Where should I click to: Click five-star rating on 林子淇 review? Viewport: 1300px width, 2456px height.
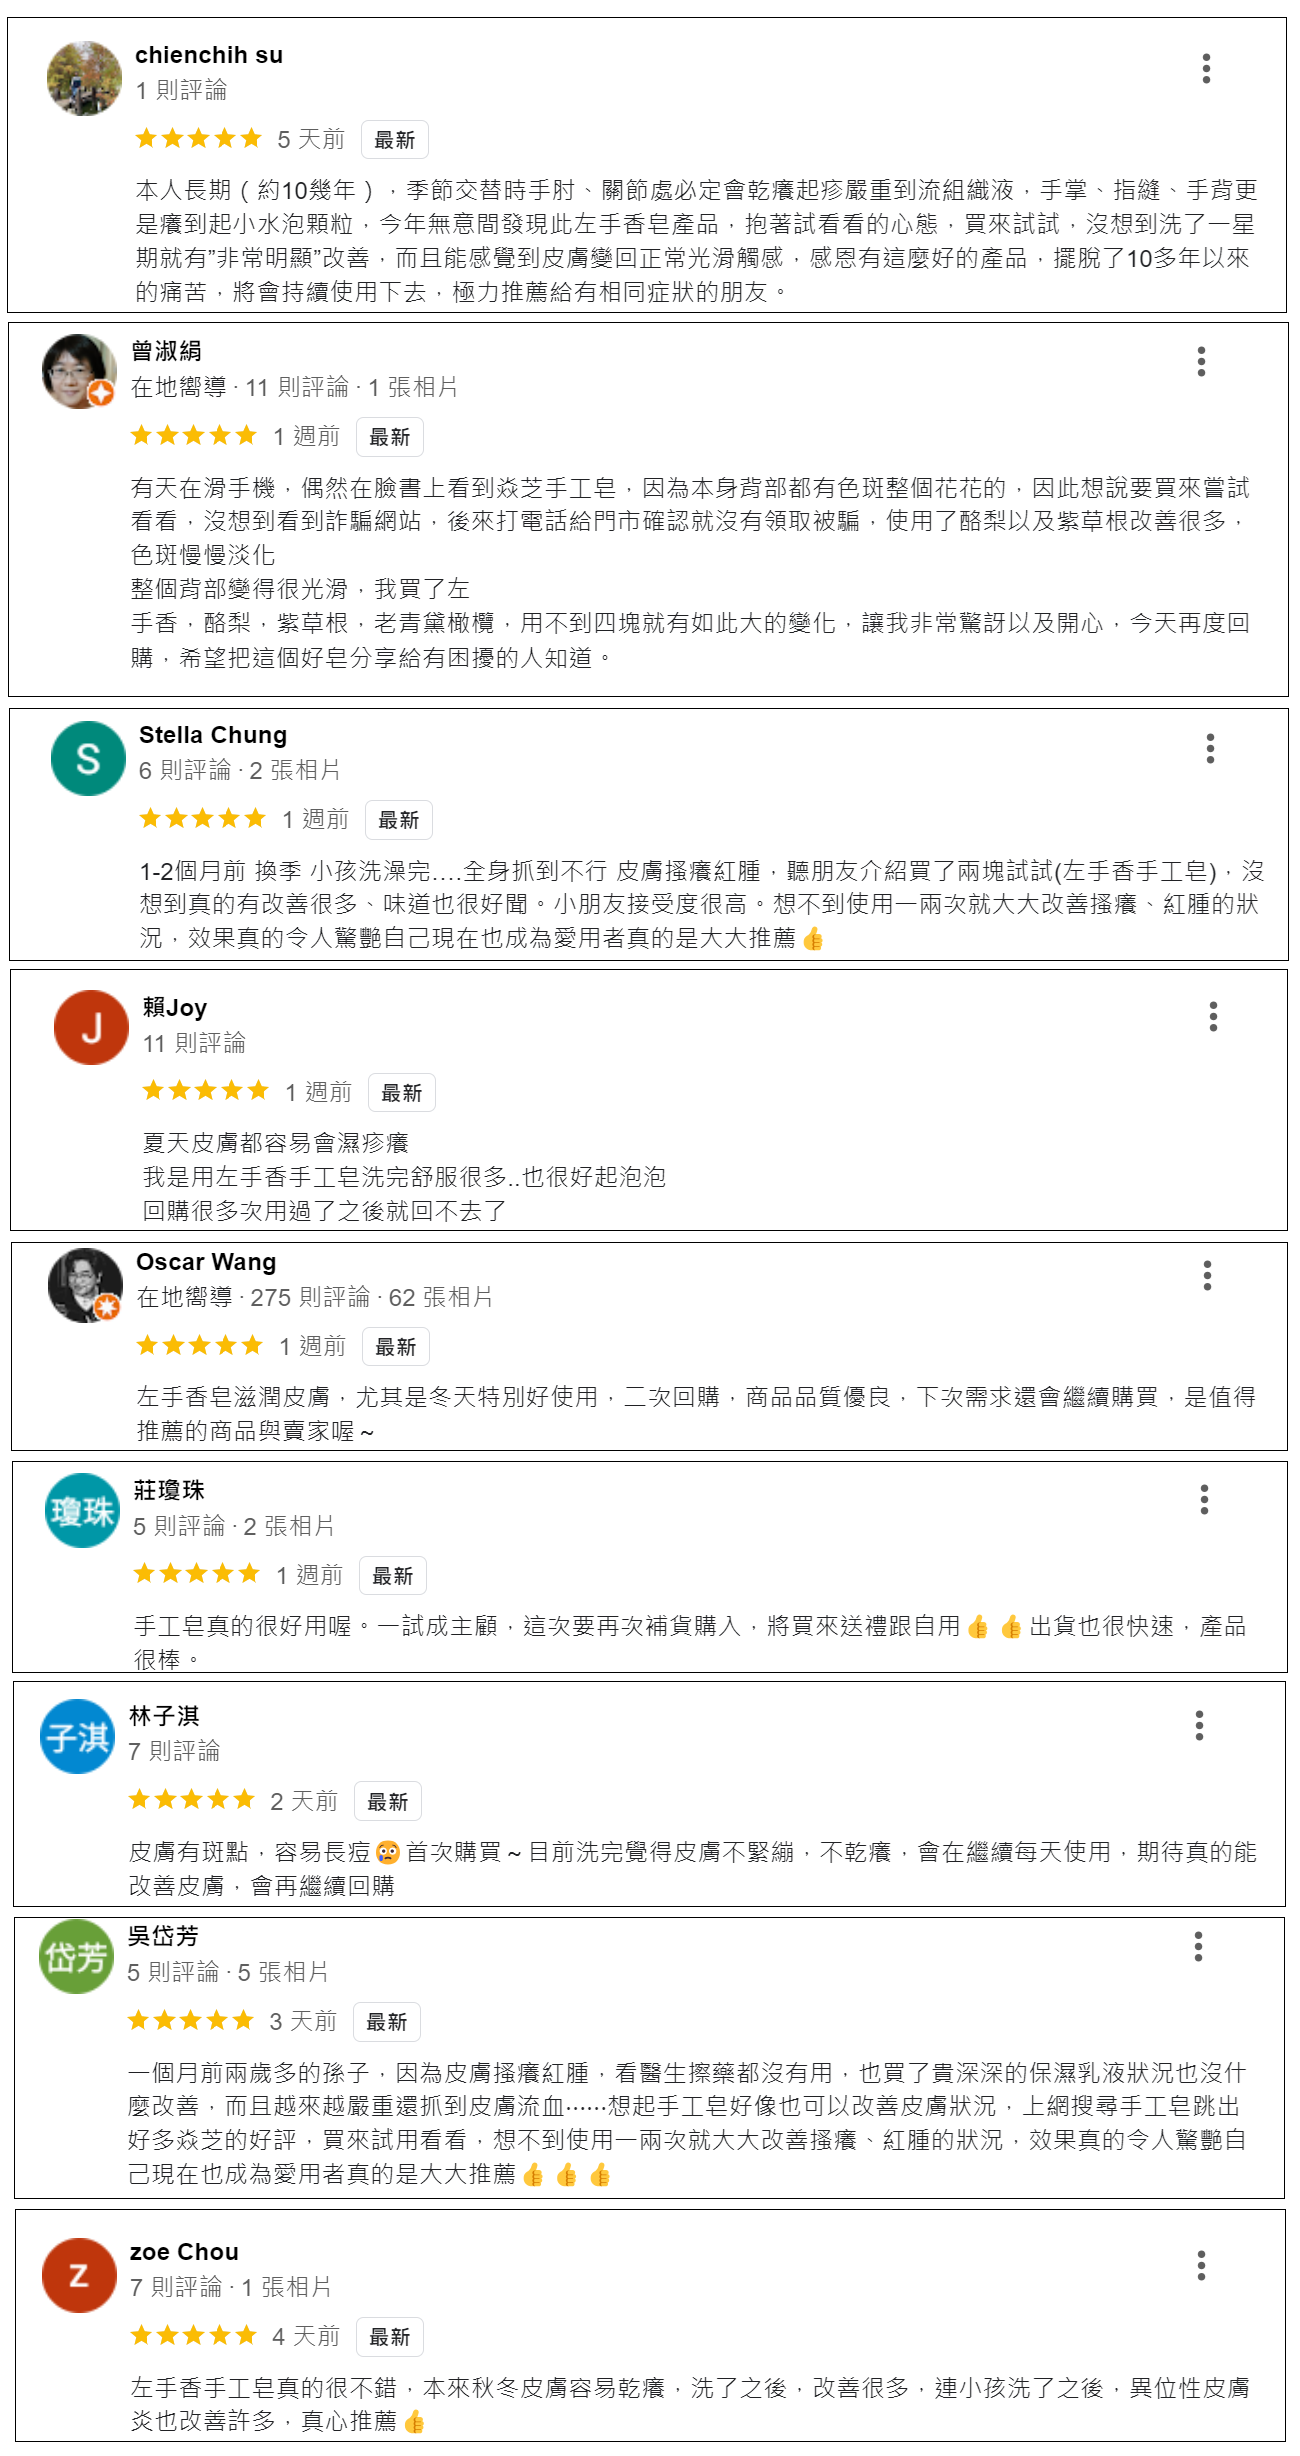pos(192,1800)
